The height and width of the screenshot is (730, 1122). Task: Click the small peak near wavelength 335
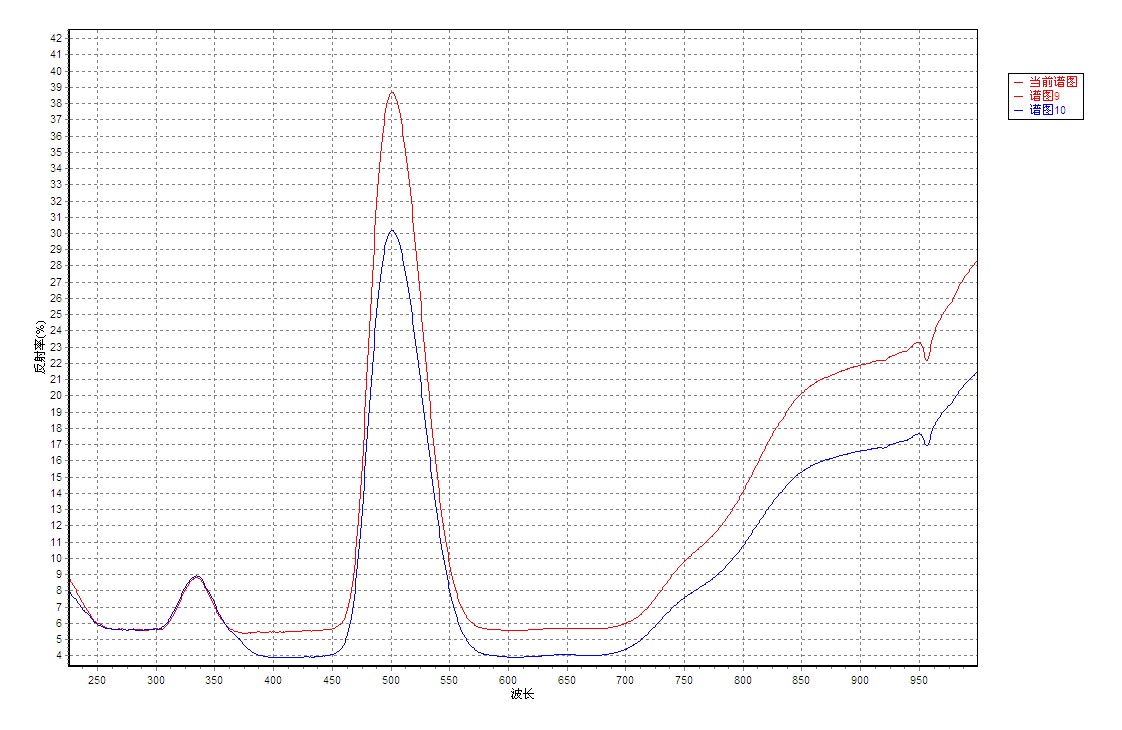[x=198, y=576]
